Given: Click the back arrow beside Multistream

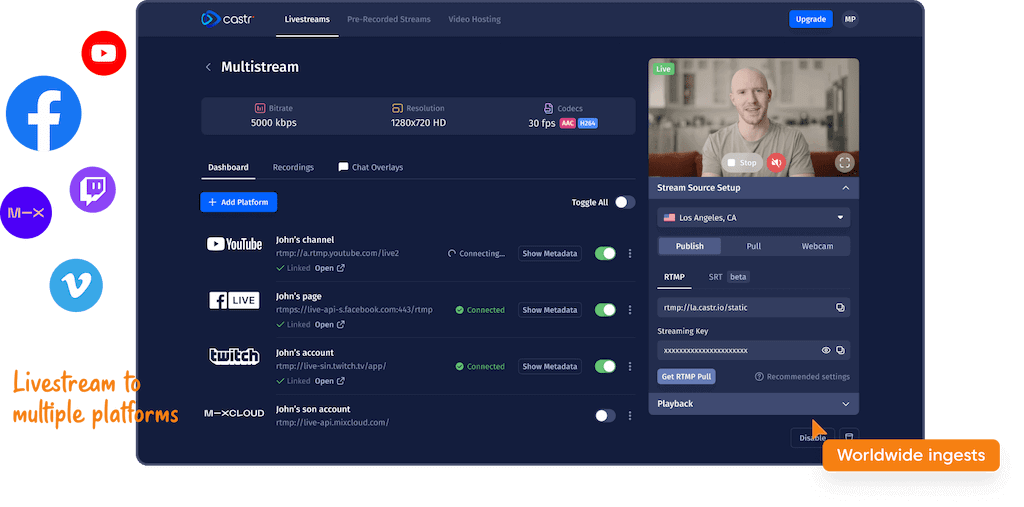Looking at the screenshot, I should coord(208,67).
